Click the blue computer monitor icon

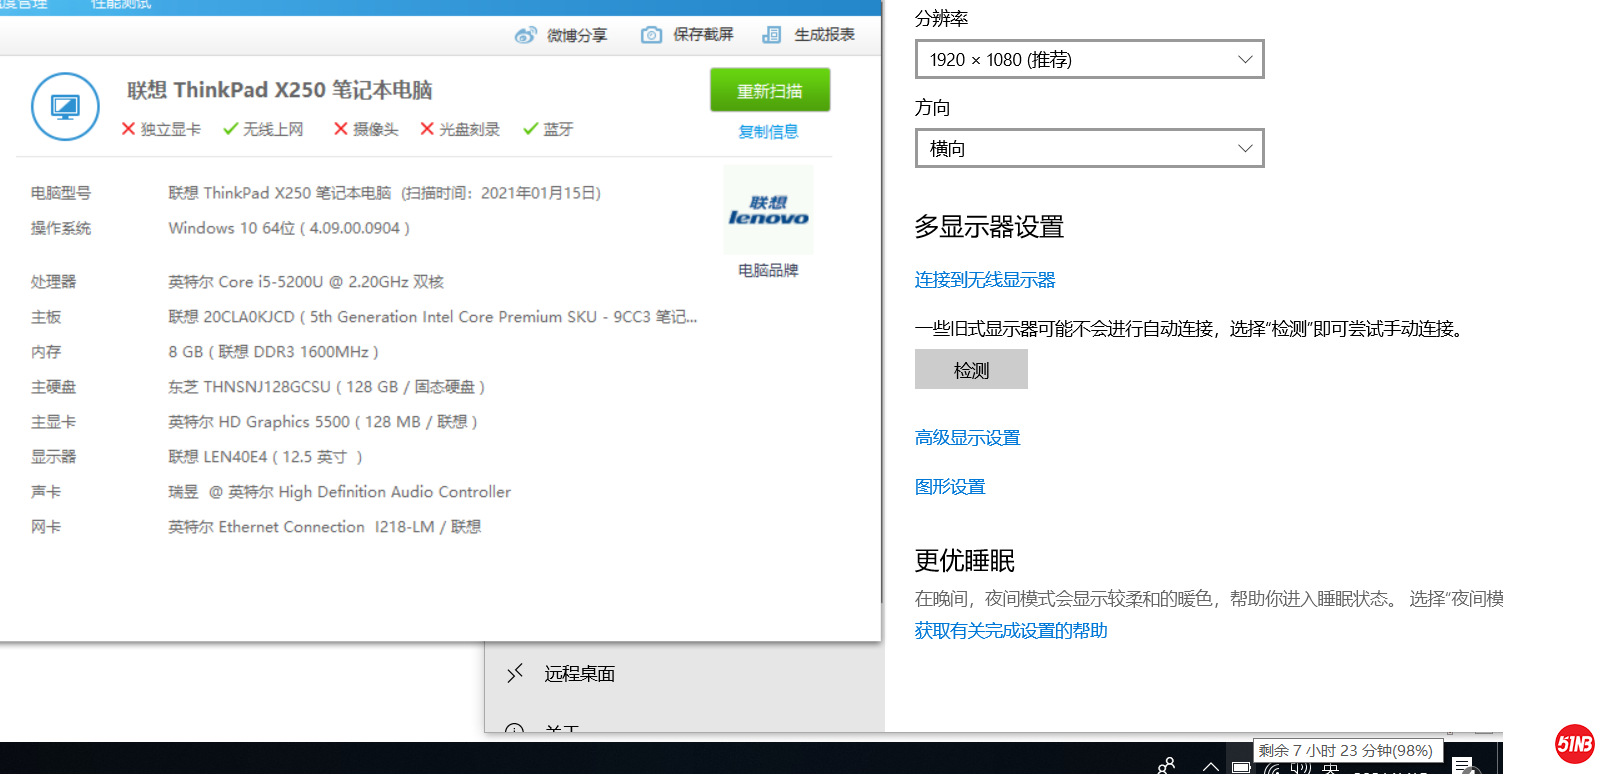(65, 107)
